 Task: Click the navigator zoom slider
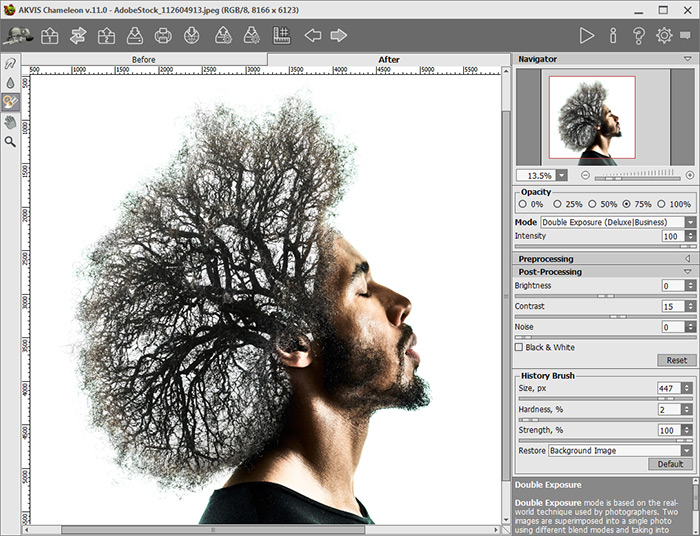(x=638, y=178)
